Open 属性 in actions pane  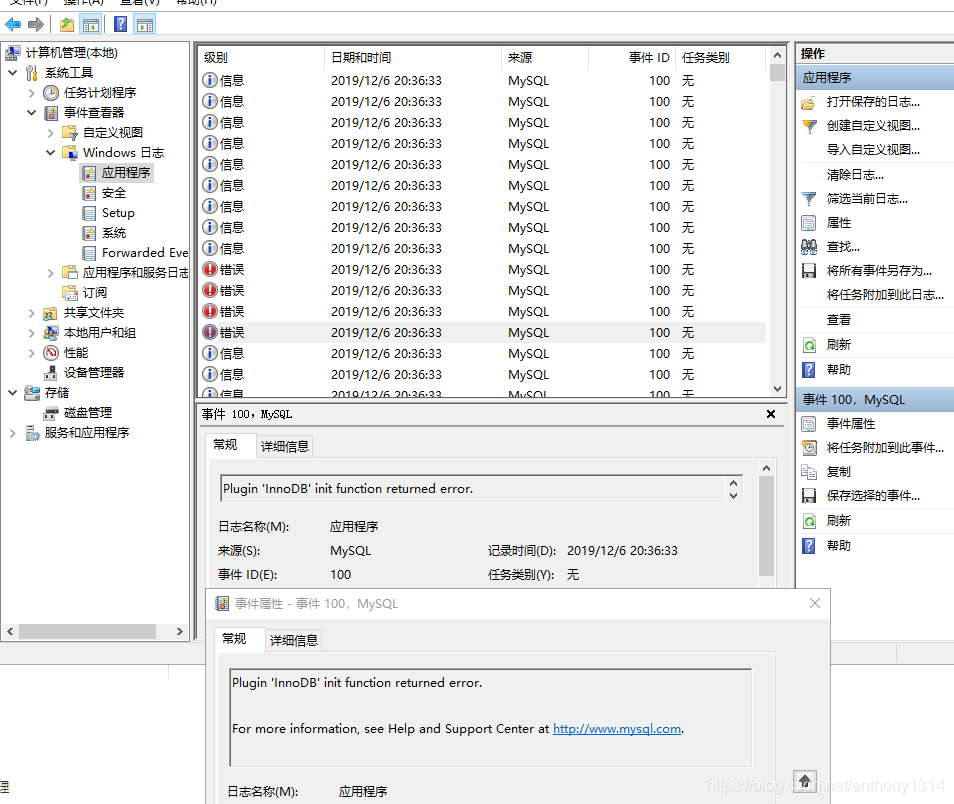click(838, 223)
